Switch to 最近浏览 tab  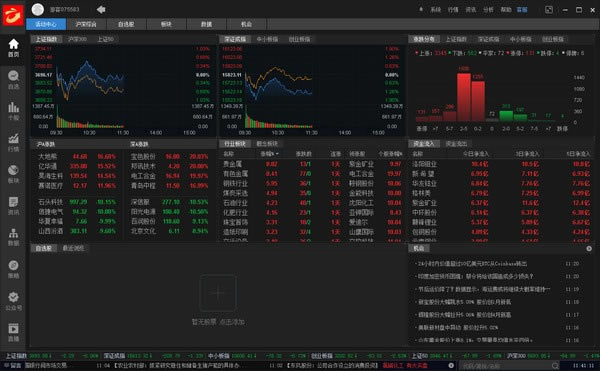[73, 248]
